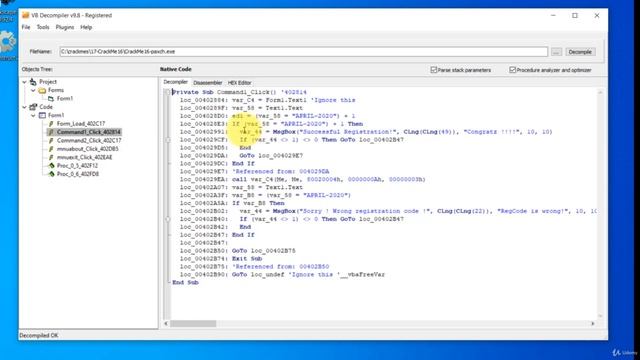This screenshot has width=640, height=360.
Task: Click the mnuabout_Click_402DB5 procedure icon
Action: pyautogui.click(x=51, y=149)
